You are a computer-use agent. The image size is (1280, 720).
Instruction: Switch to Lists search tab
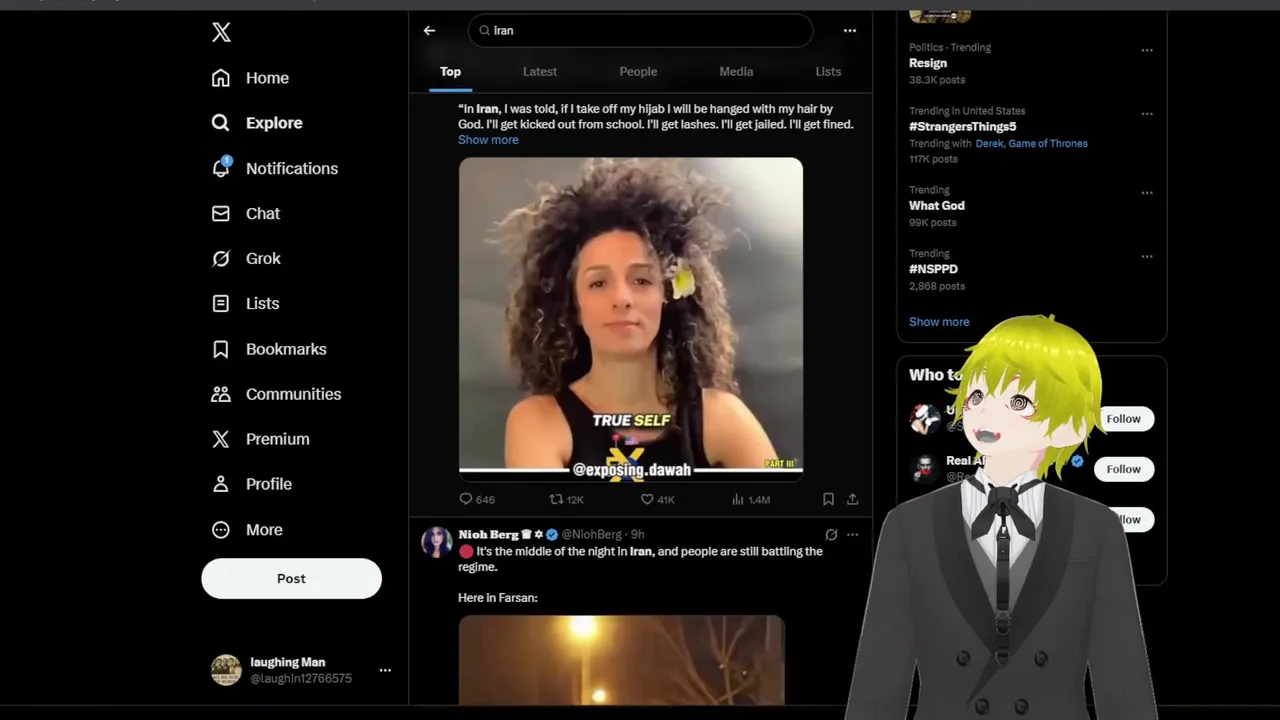pyautogui.click(x=828, y=72)
